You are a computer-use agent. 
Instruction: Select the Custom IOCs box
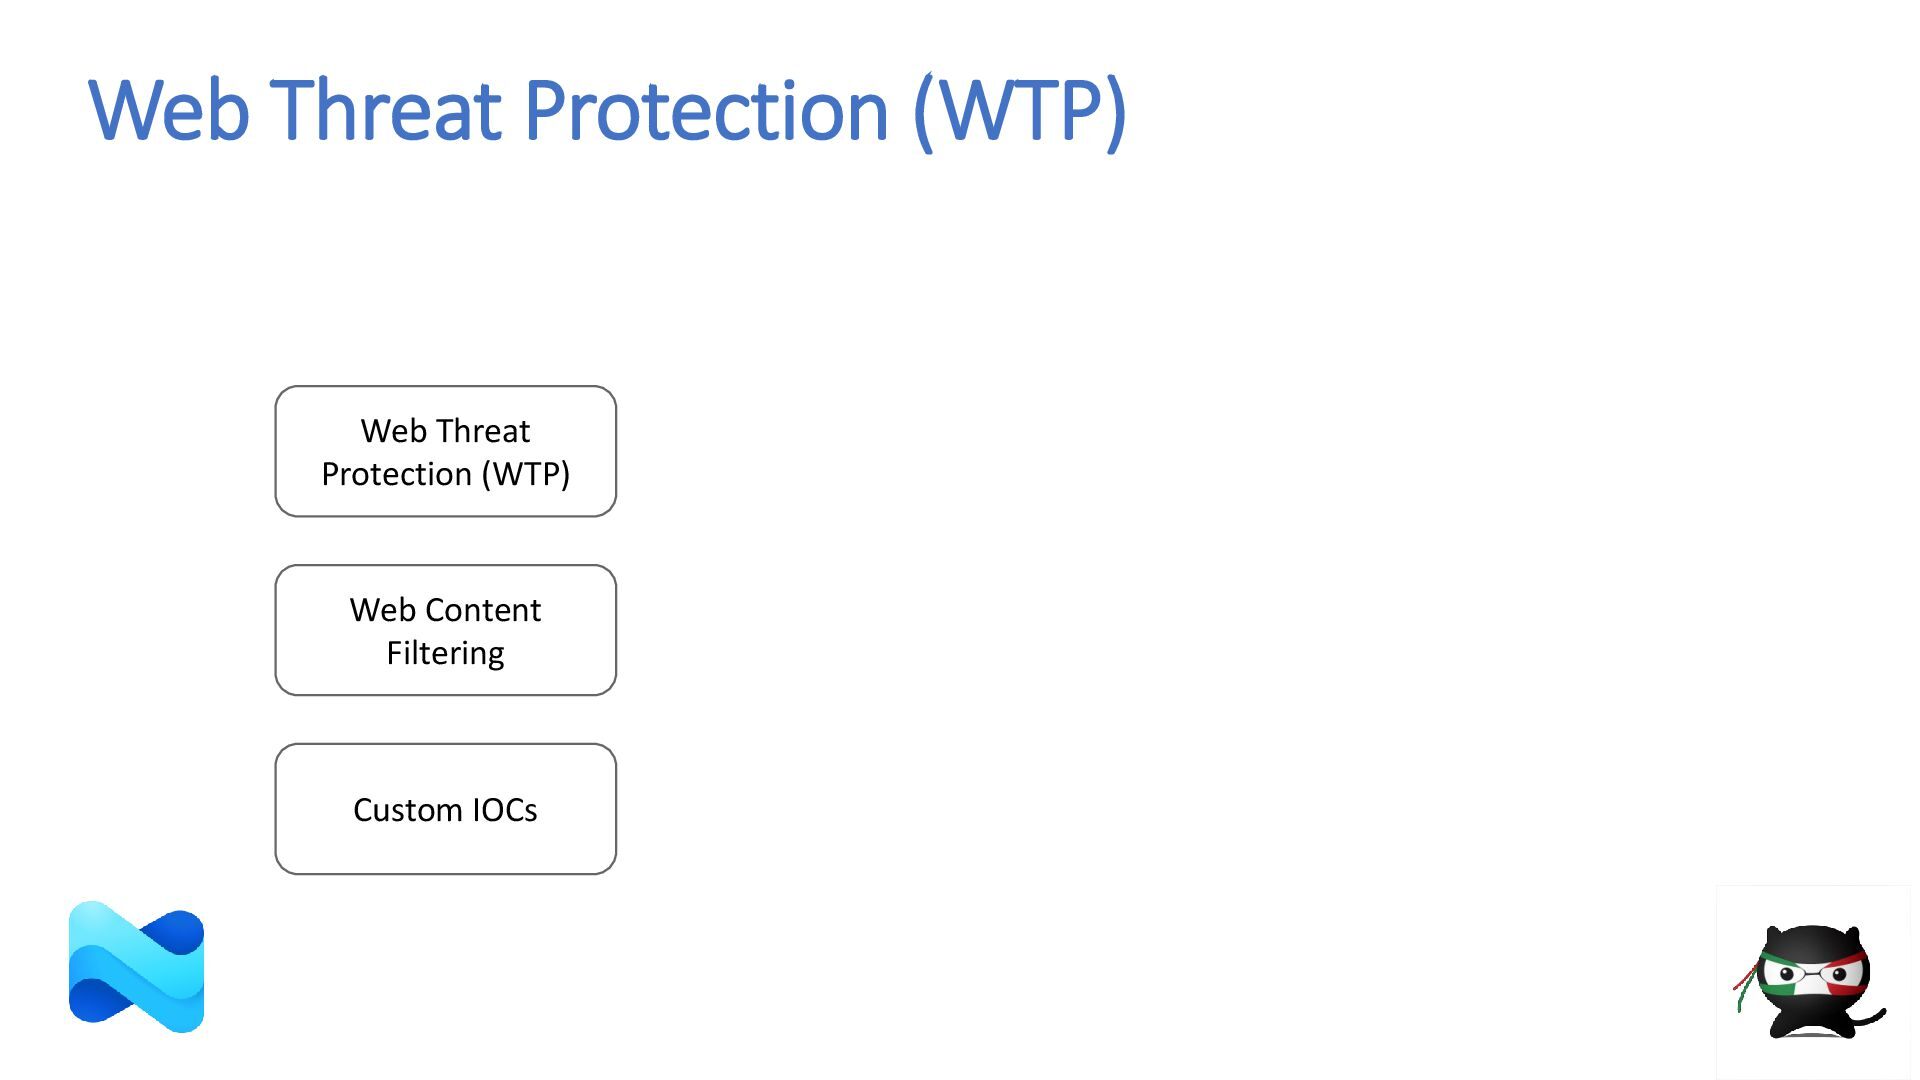[445, 809]
